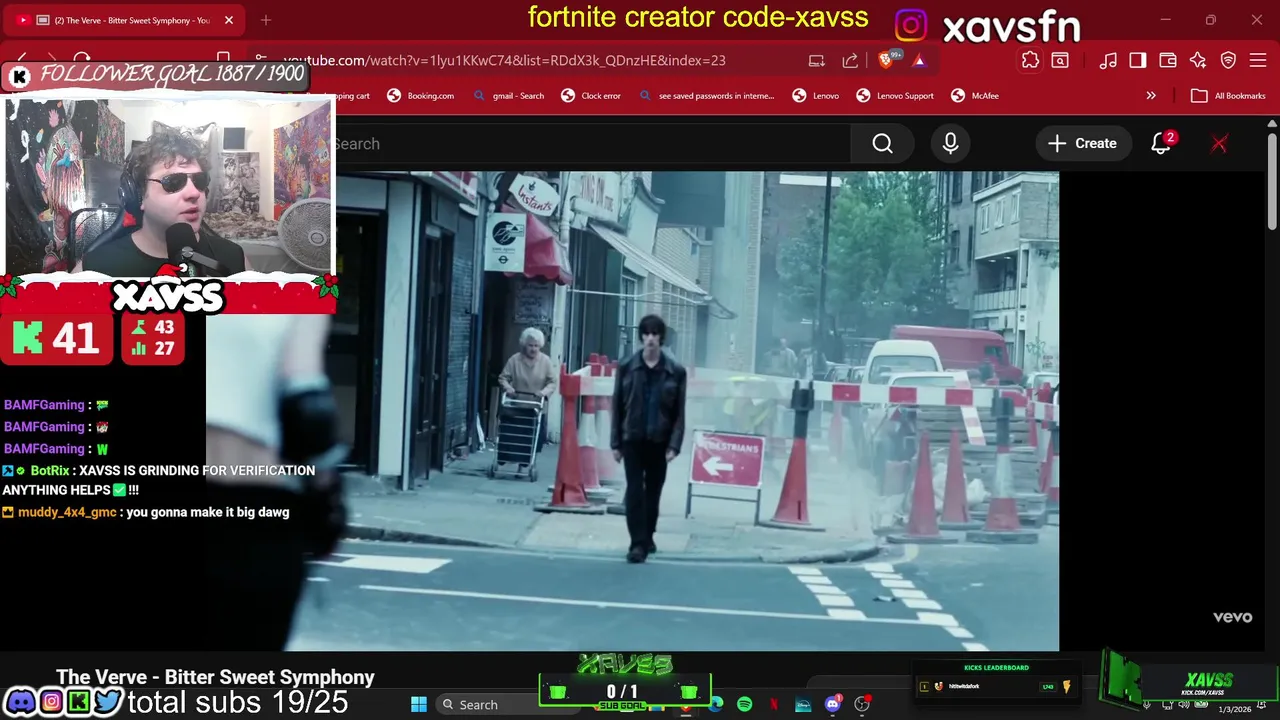Image resolution: width=1280 pixels, height=720 pixels.
Task: Click the FOLLOWER GOAL 1887/1900 text
Action: 171,74
